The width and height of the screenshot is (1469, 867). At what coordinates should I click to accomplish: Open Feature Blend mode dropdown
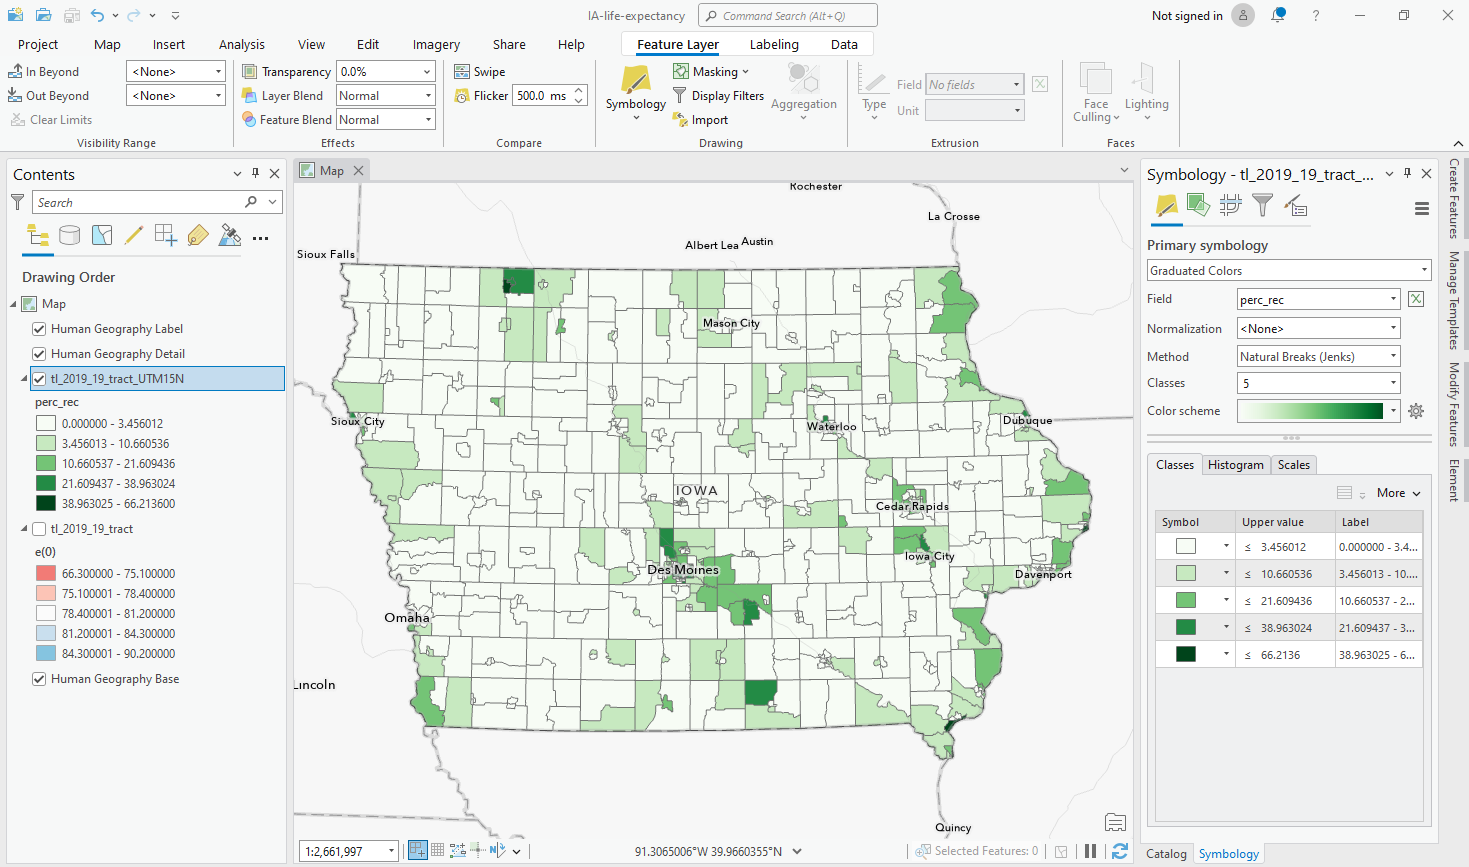point(386,120)
